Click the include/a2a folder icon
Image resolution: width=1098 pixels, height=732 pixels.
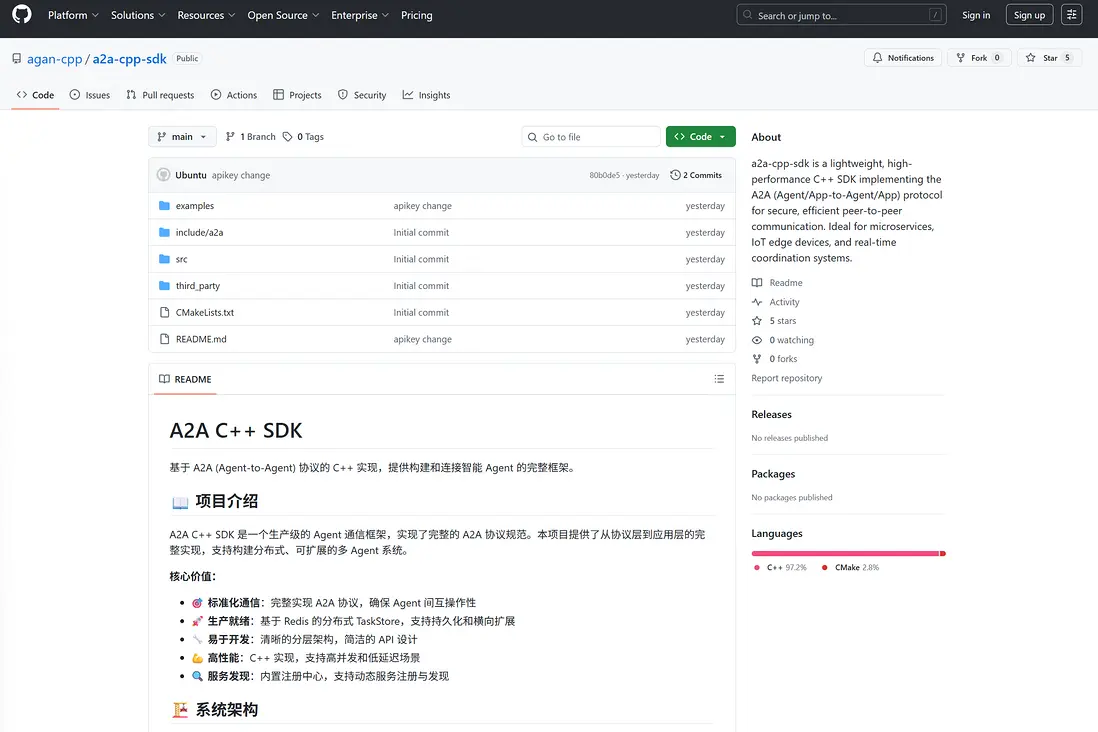(x=165, y=232)
